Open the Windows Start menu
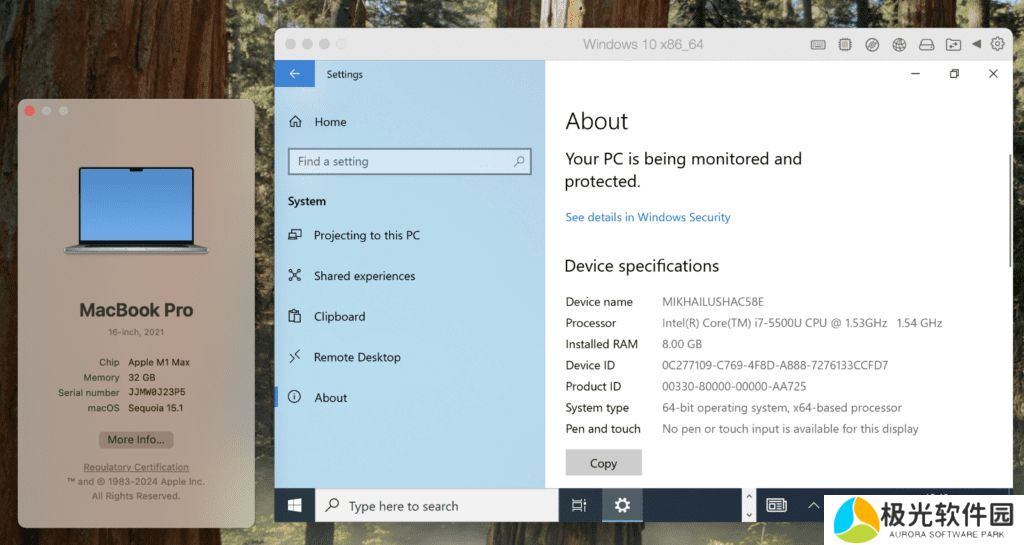This screenshot has height=545, width=1024. click(x=295, y=506)
